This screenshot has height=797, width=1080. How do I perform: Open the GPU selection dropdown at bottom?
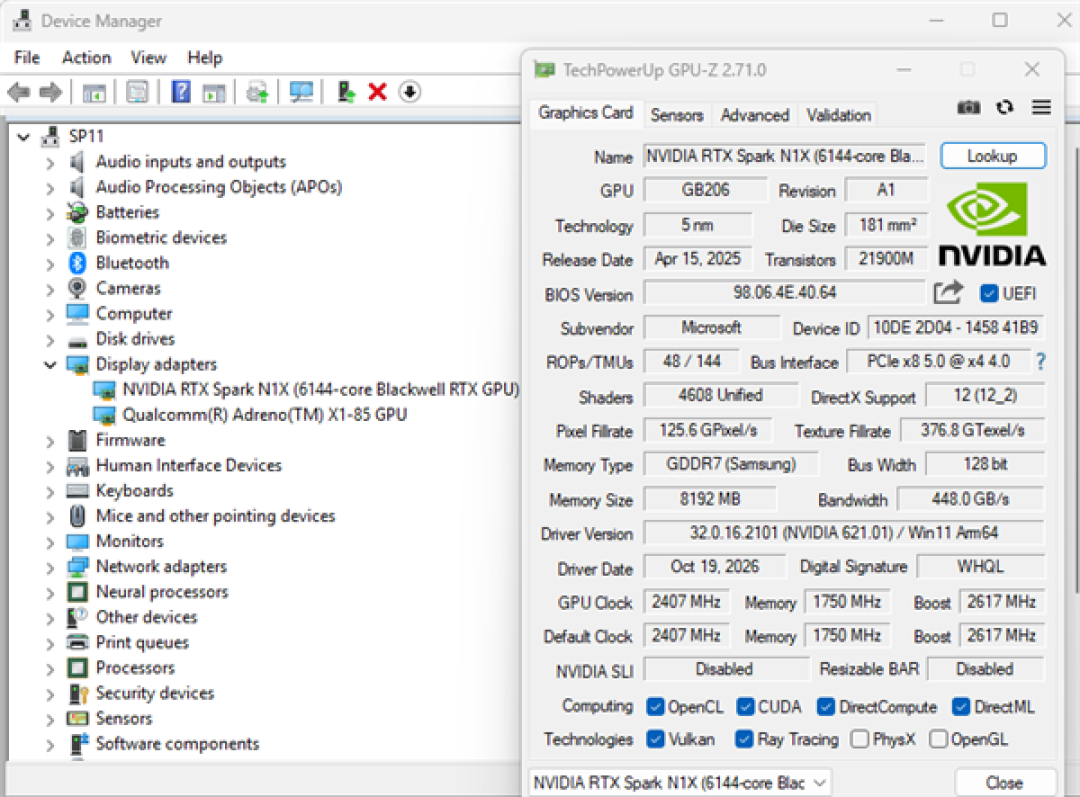coord(680,783)
